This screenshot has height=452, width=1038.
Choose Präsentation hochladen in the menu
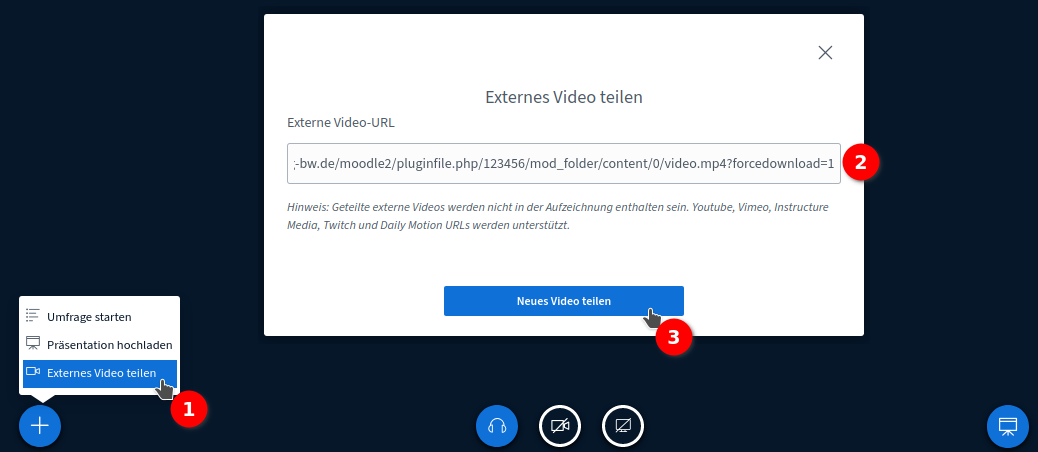(x=109, y=344)
